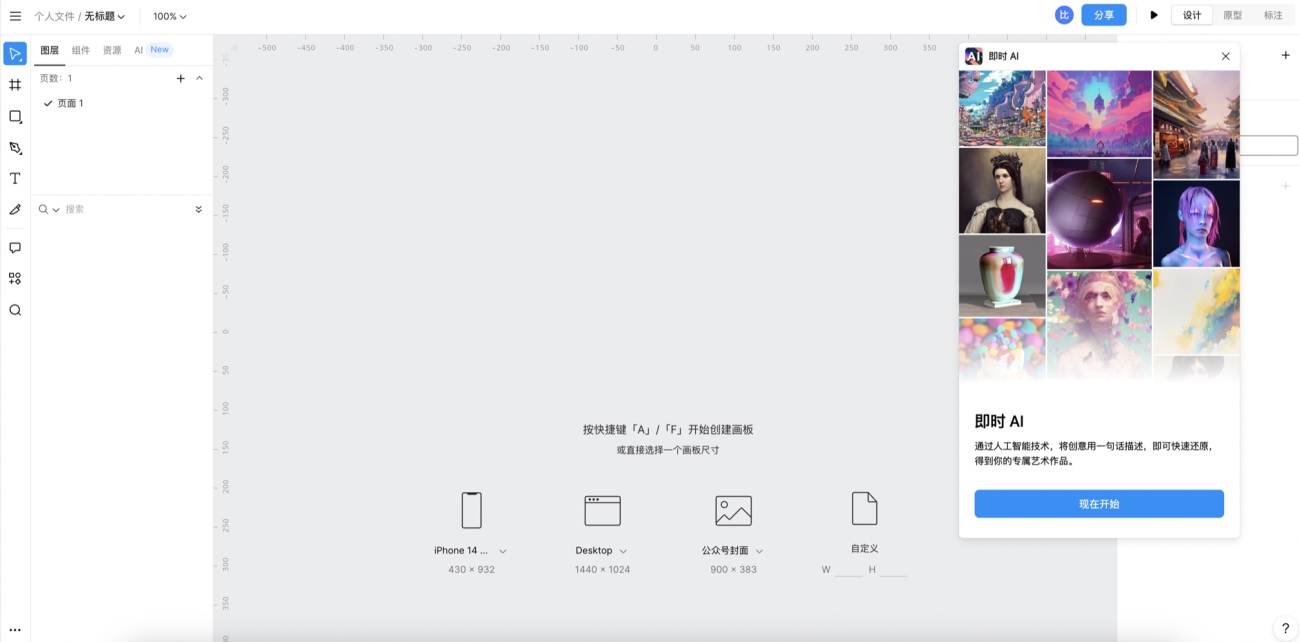Select the Pencil drawing tool
The width and height of the screenshot is (1300, 642).
[15, 210]
